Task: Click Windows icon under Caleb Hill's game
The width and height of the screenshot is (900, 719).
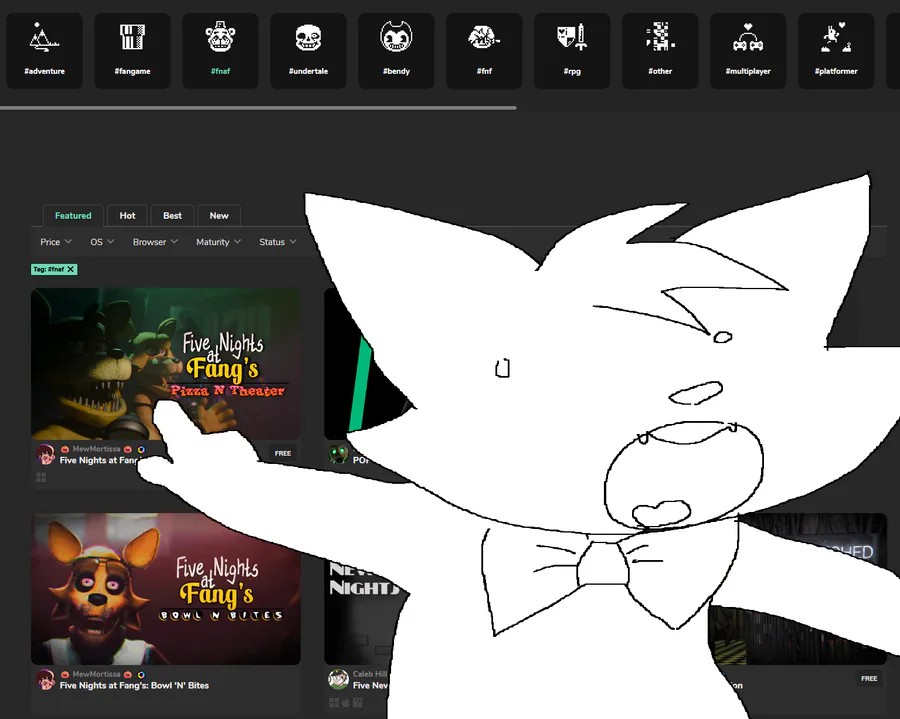Action: point(334,702)
